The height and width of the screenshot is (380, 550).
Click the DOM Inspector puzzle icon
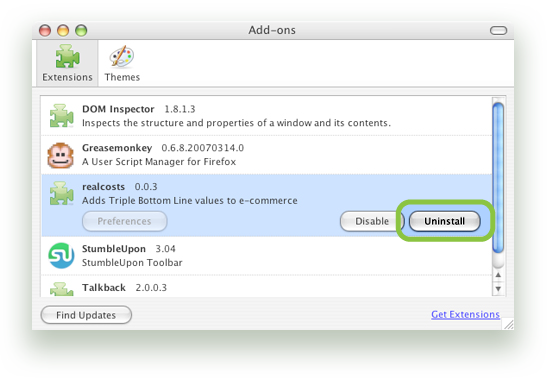(61, 115)
